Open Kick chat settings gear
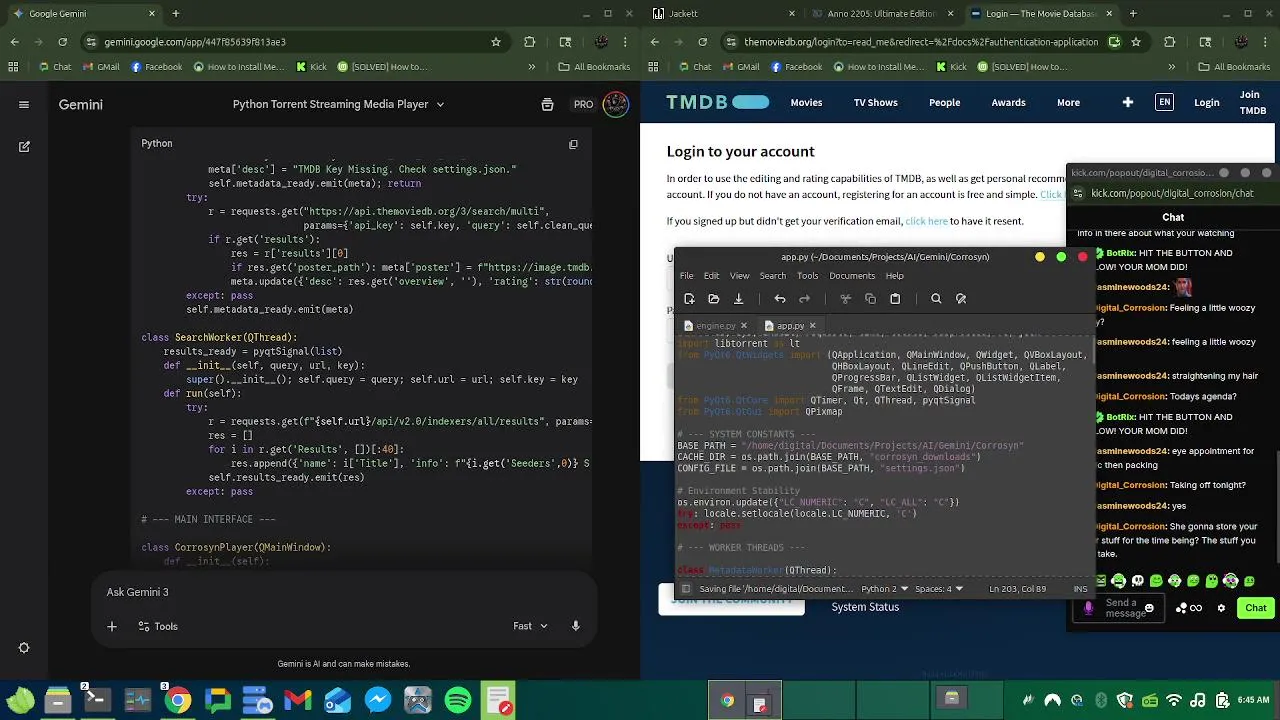The height and width of the screenshot is (720, 1280). point(1220,608)
